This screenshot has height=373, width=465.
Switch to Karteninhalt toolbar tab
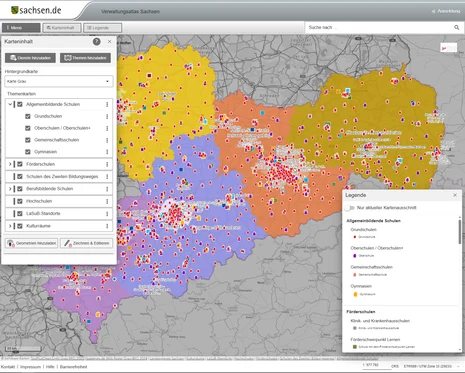[62, 28]
